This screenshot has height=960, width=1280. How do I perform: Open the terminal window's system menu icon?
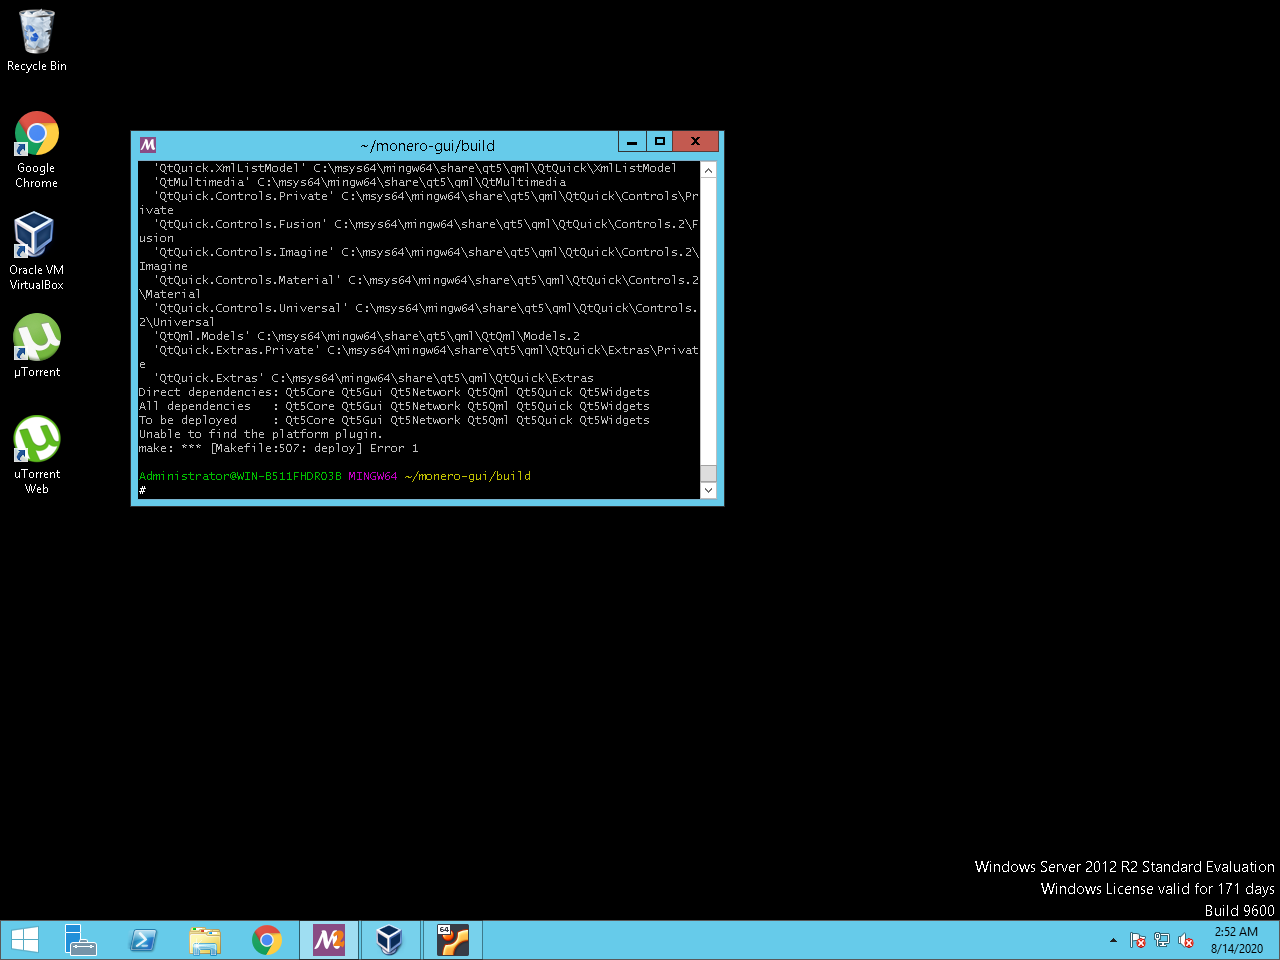(148, 145)
